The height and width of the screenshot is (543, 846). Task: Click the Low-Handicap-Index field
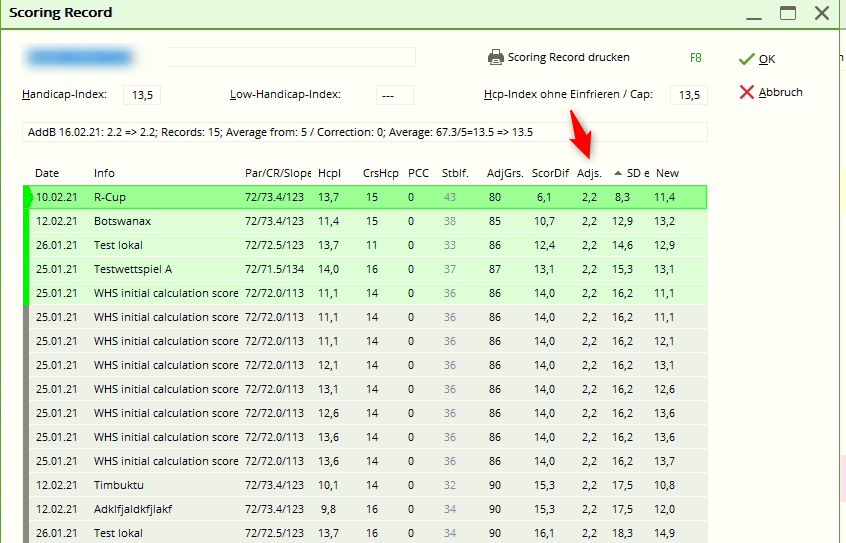[394, 95]
